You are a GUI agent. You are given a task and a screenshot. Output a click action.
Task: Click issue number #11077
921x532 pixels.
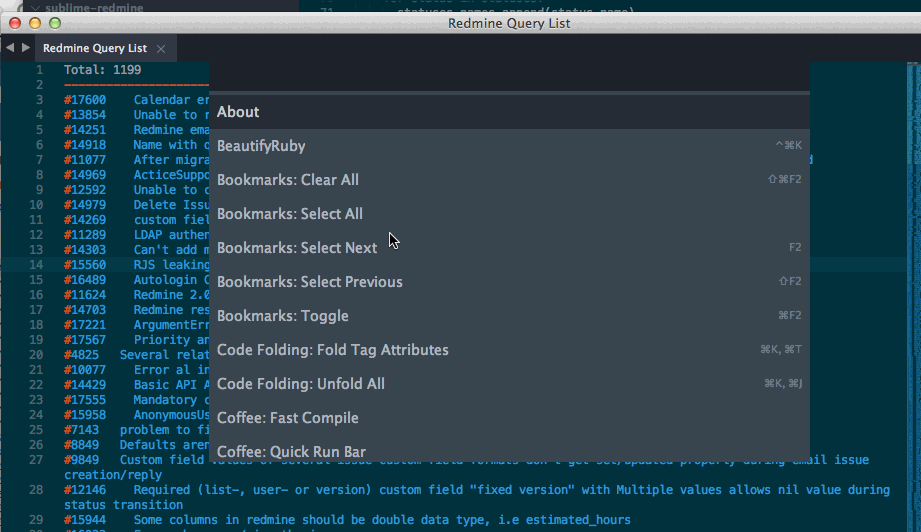[x=85, y=160]
